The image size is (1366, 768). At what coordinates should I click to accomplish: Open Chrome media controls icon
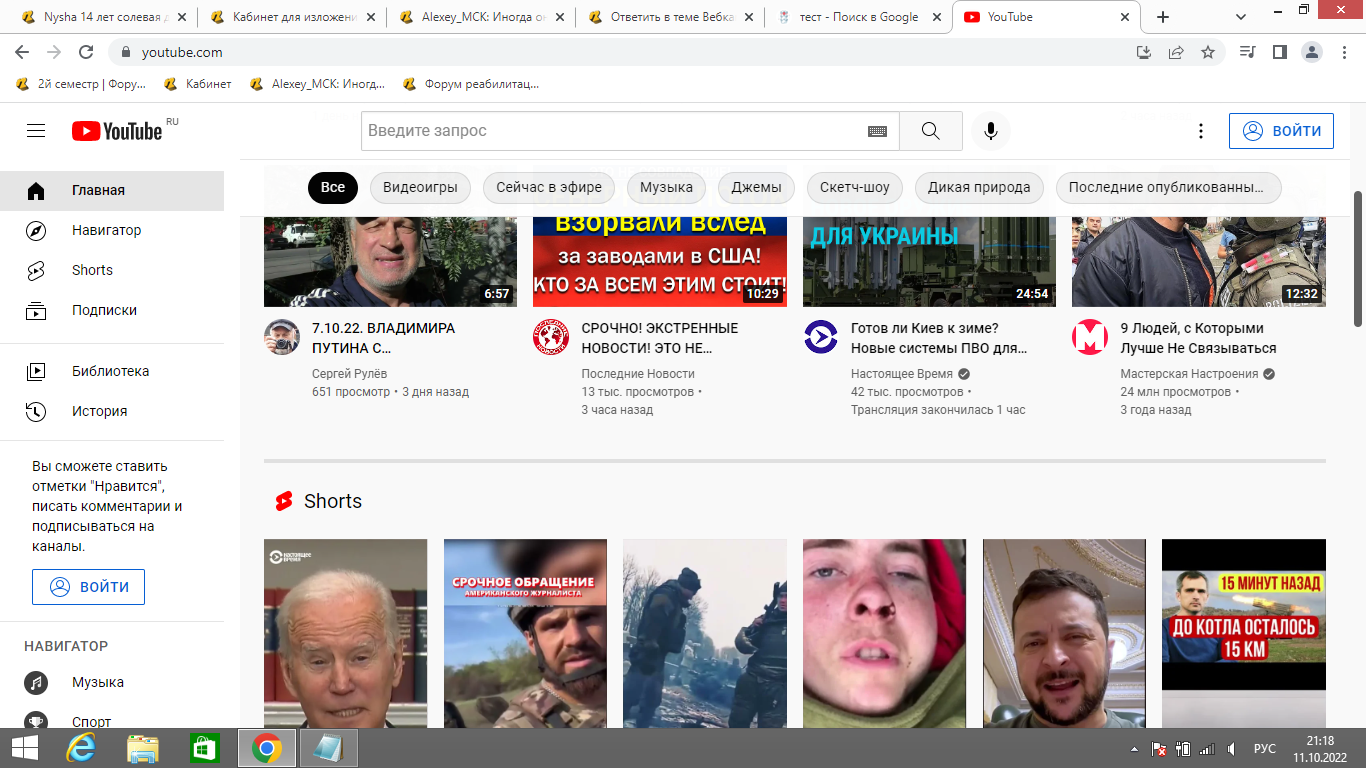1247,53
